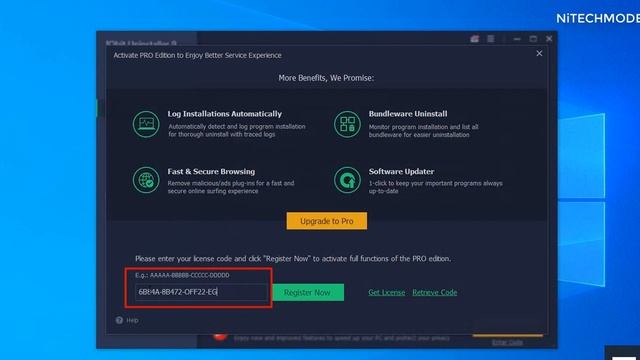The height and width of the screenshot is (360, 640).
Task: Click the Software Updater icon
Action: [347, 180]
